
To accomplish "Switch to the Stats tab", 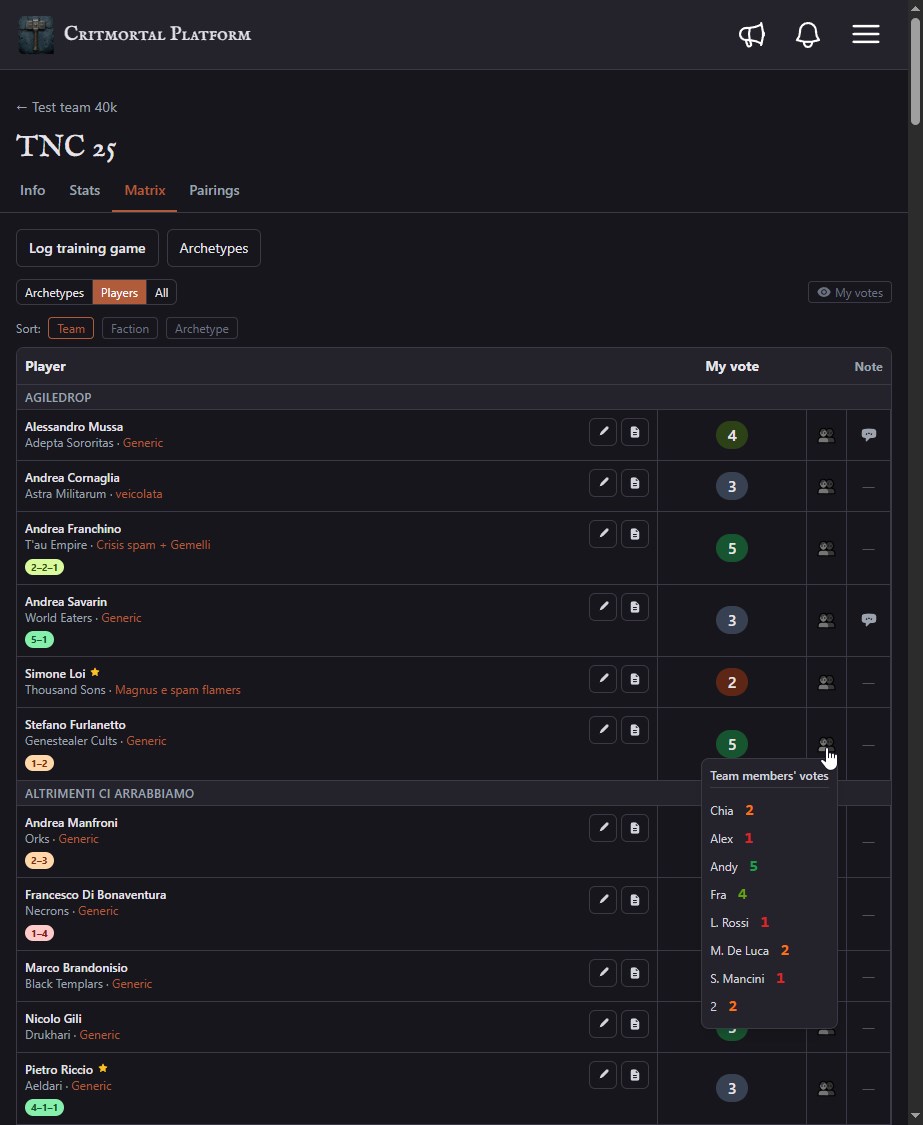I will coord(85,190).
